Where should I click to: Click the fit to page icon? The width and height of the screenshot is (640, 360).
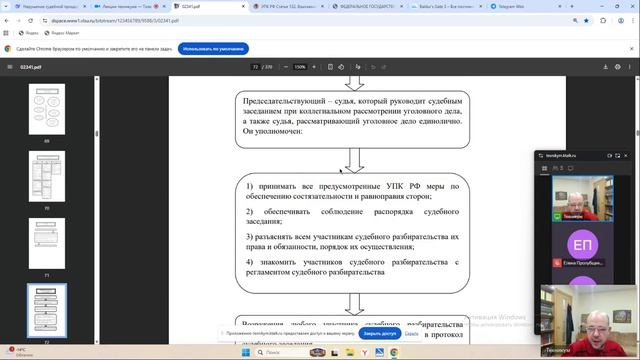point(330,67)
